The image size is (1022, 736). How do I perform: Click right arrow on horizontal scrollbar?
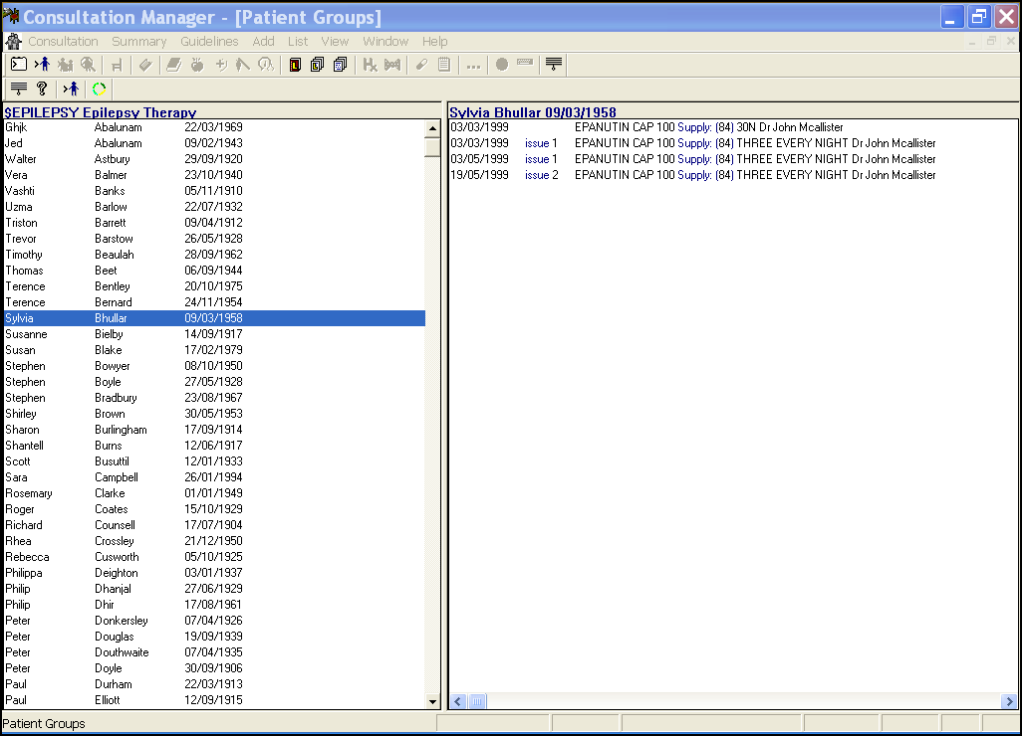(x=1009, y=702)
